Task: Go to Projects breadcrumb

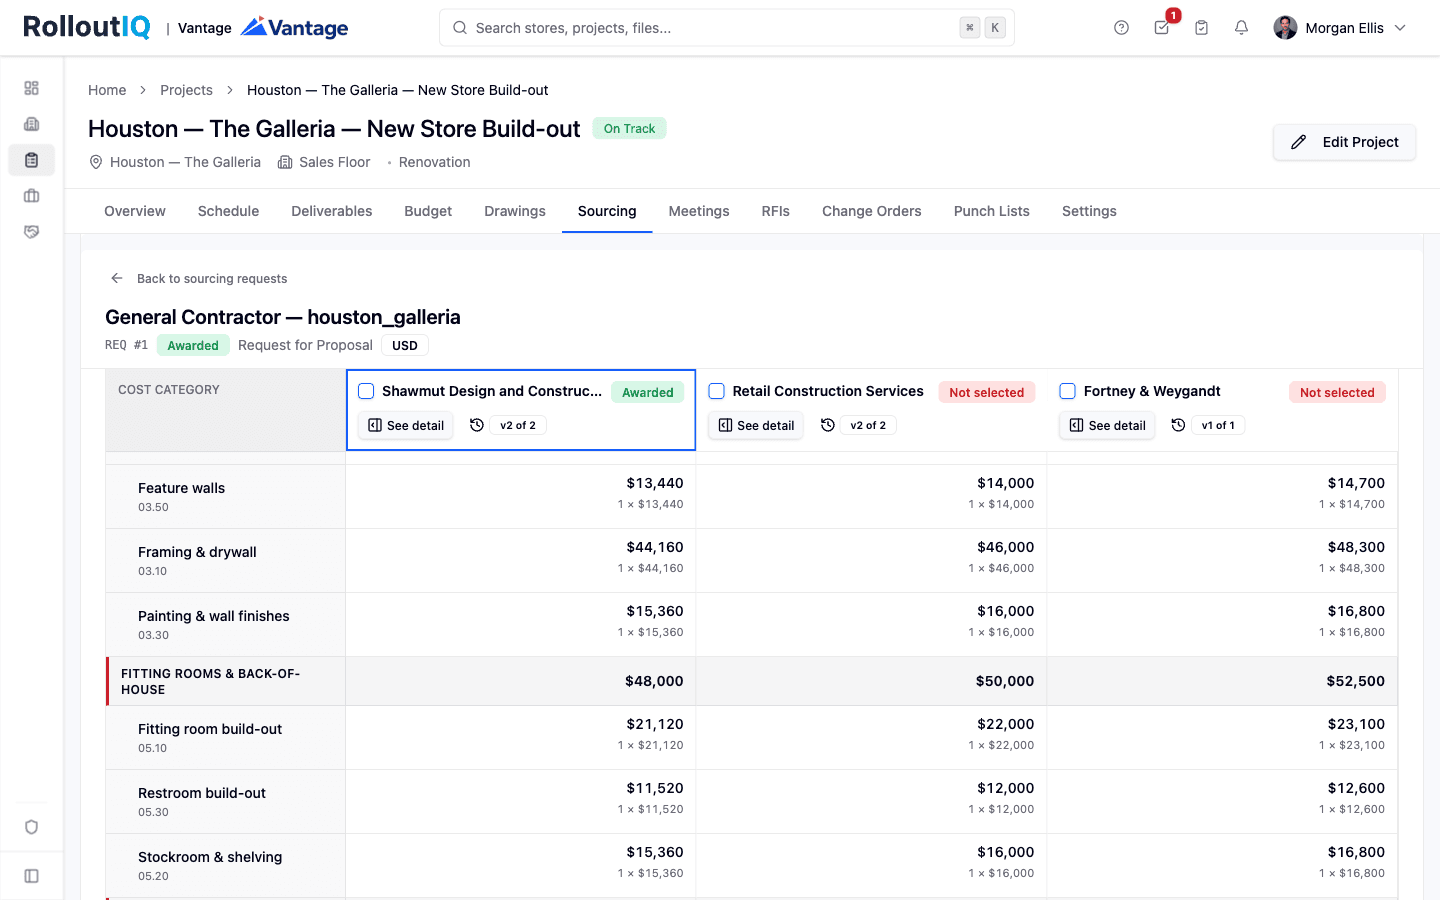Action: (x=186, y=90)
